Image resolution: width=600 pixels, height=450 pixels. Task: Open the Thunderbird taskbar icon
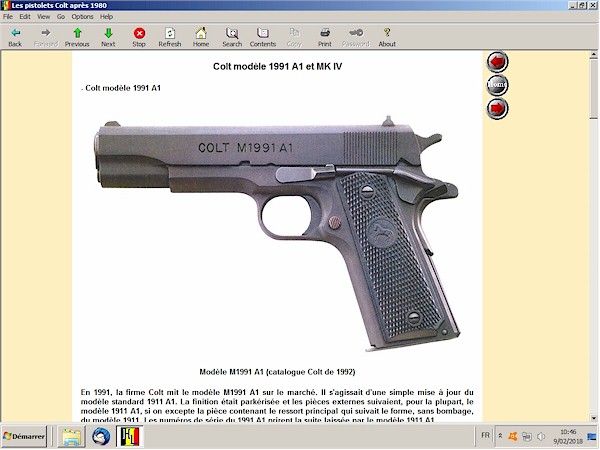coord(101,436)
